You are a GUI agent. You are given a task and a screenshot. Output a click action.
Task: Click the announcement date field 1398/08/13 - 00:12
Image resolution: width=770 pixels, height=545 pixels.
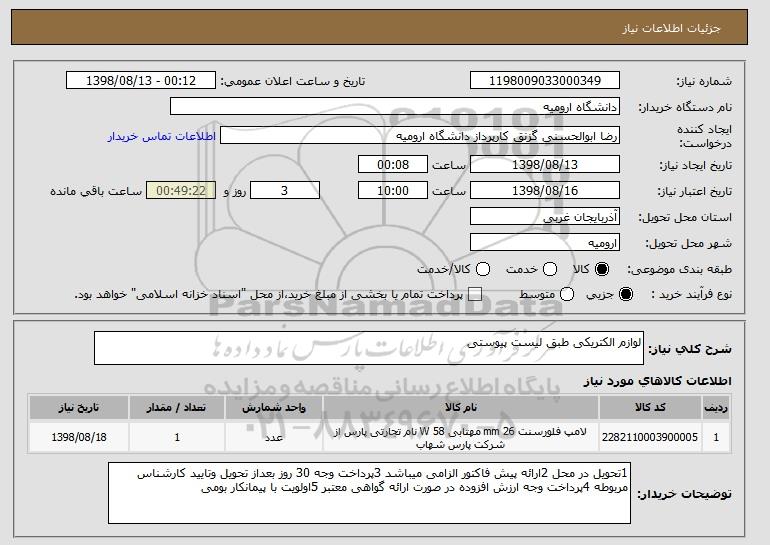[x=141, y=81]
